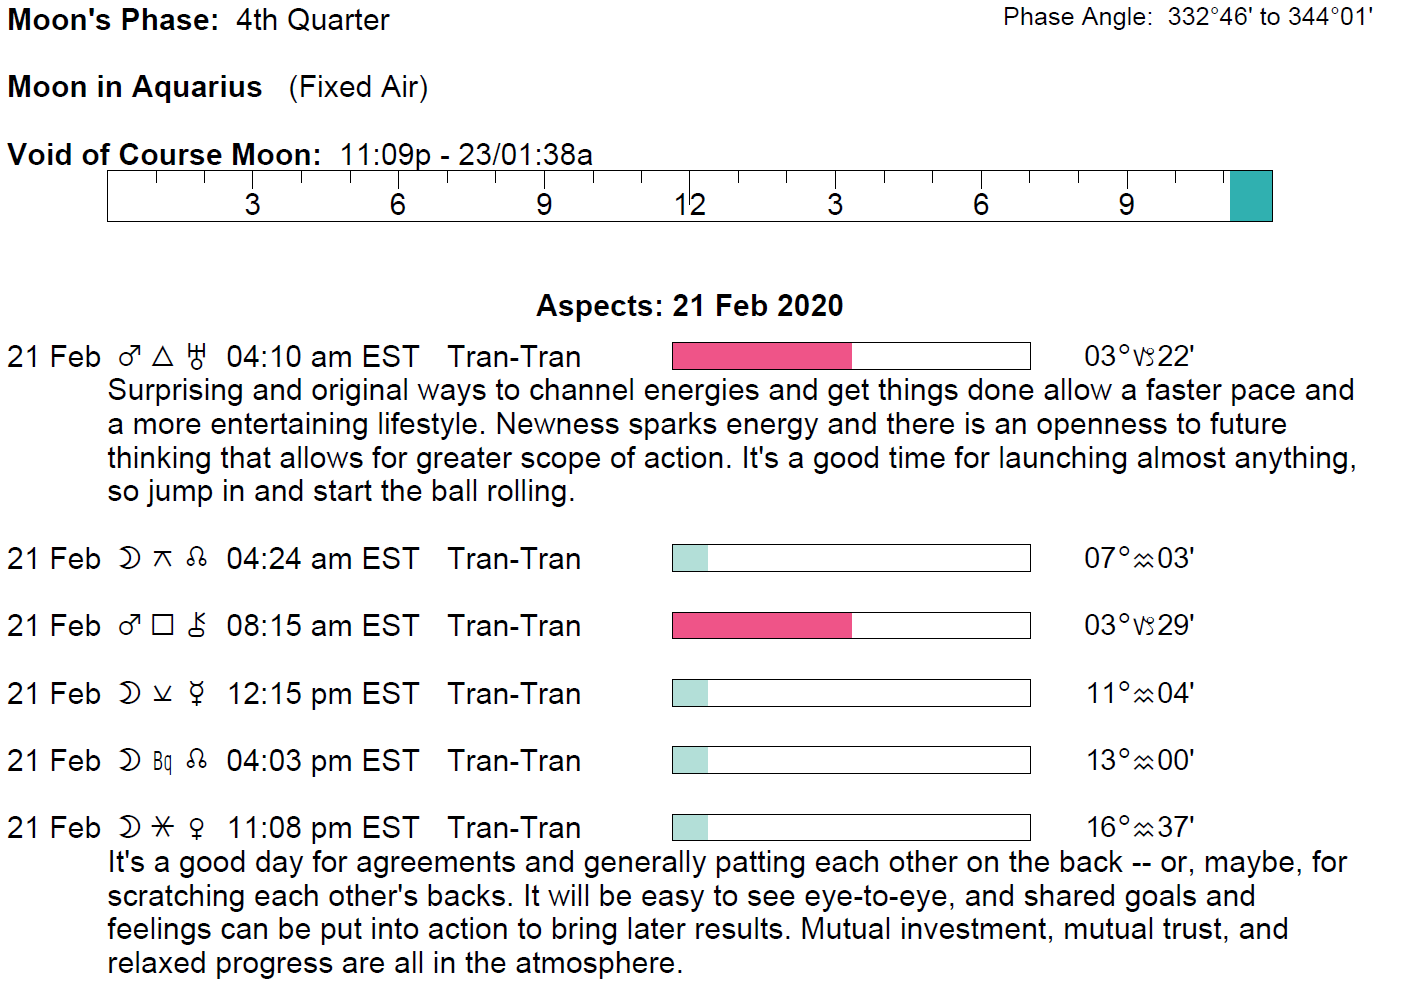Click the Uranus glyph in the 04:10 am row
The height and width of the screenshot is (984, 1418).
point(197,357)
